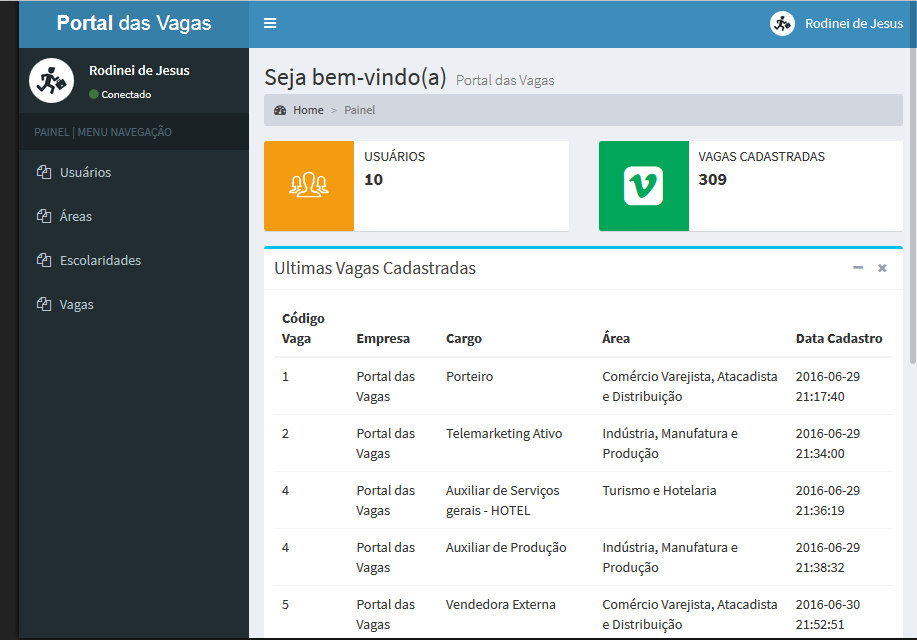
Task: Click the icon beside Vagas menu
Action: point(43,304)
